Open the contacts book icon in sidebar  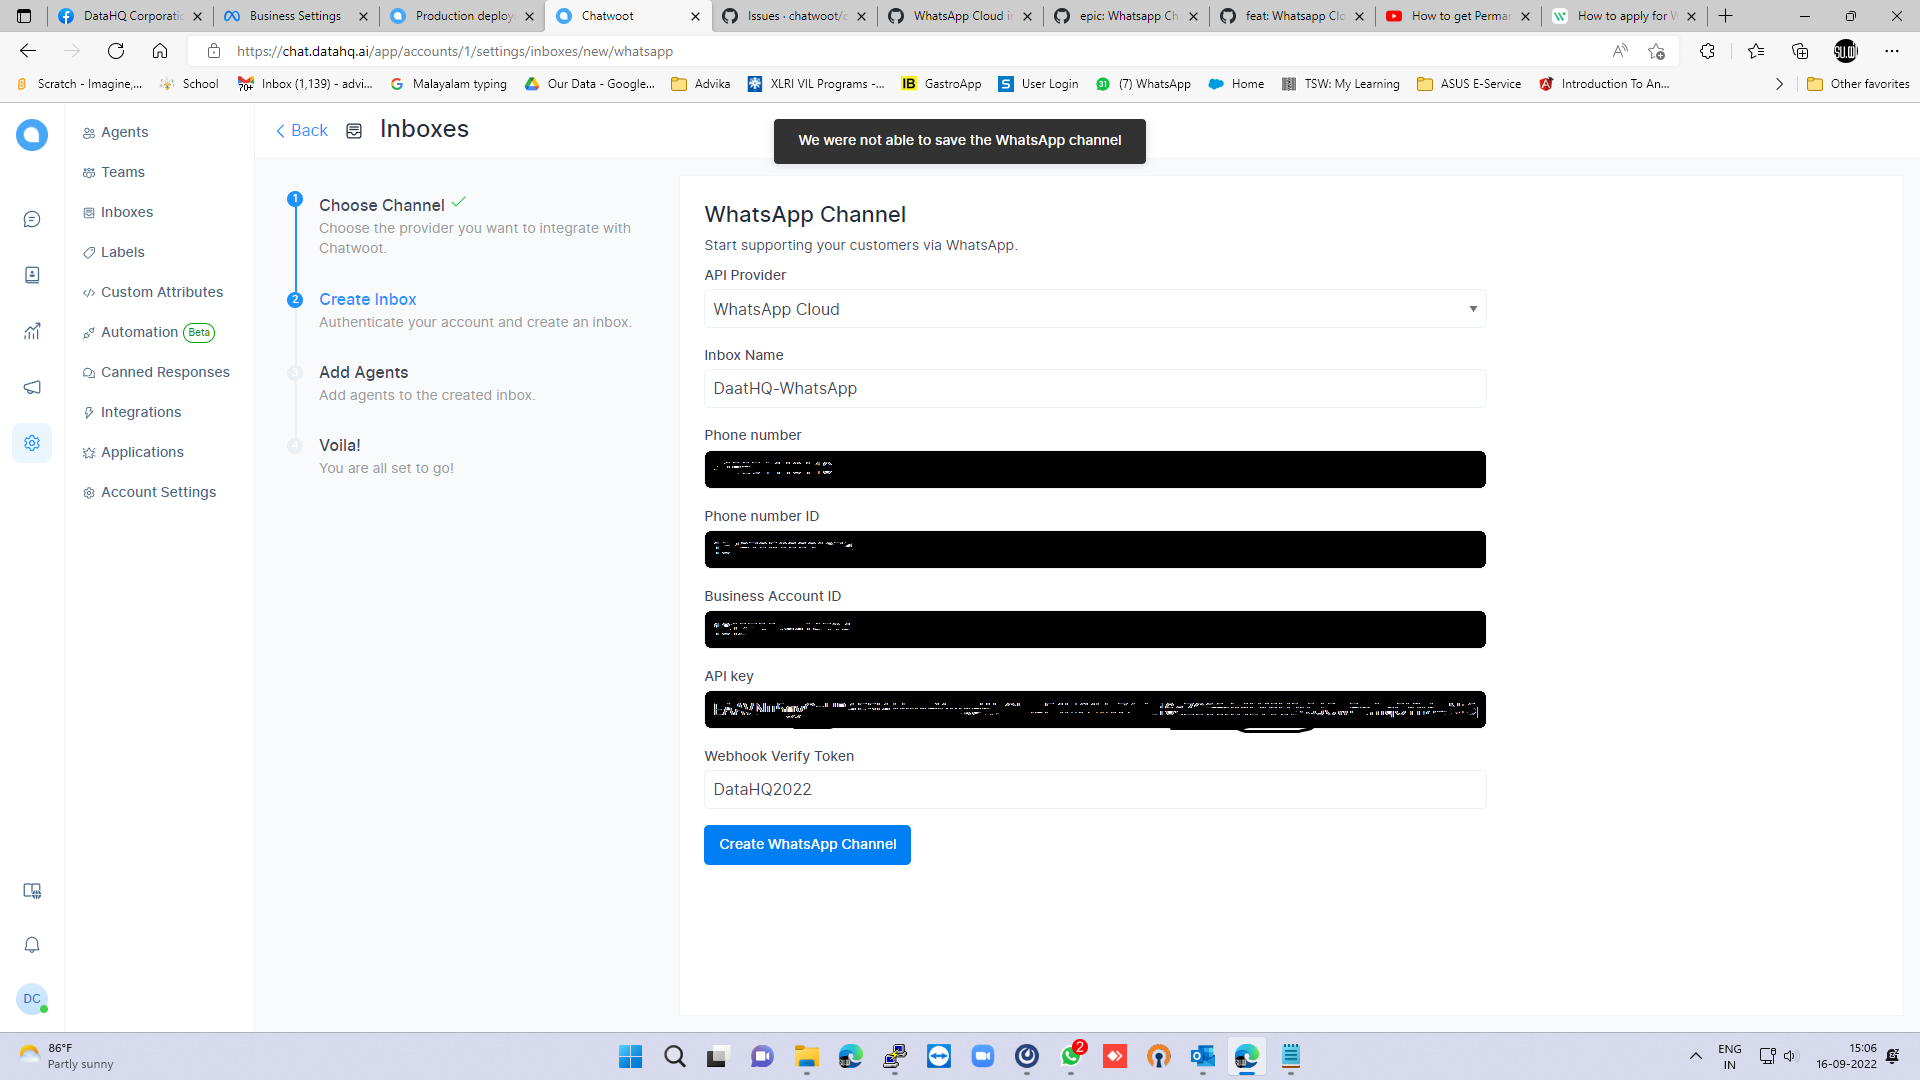tap(32, 275)
